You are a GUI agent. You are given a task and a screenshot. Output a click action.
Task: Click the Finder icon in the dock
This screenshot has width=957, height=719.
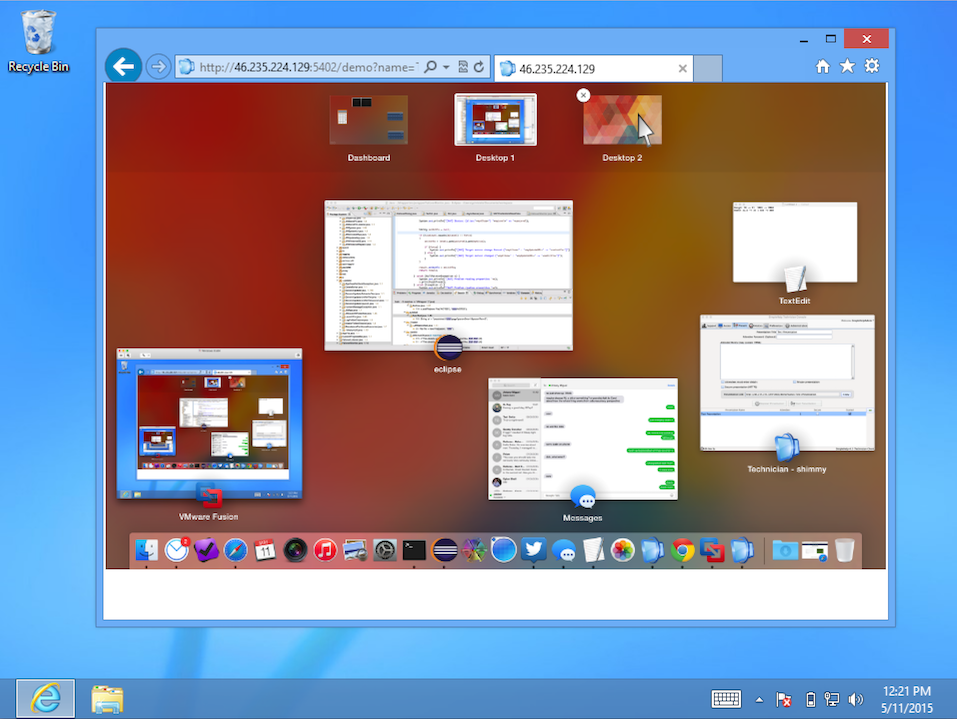click(148, 550)
